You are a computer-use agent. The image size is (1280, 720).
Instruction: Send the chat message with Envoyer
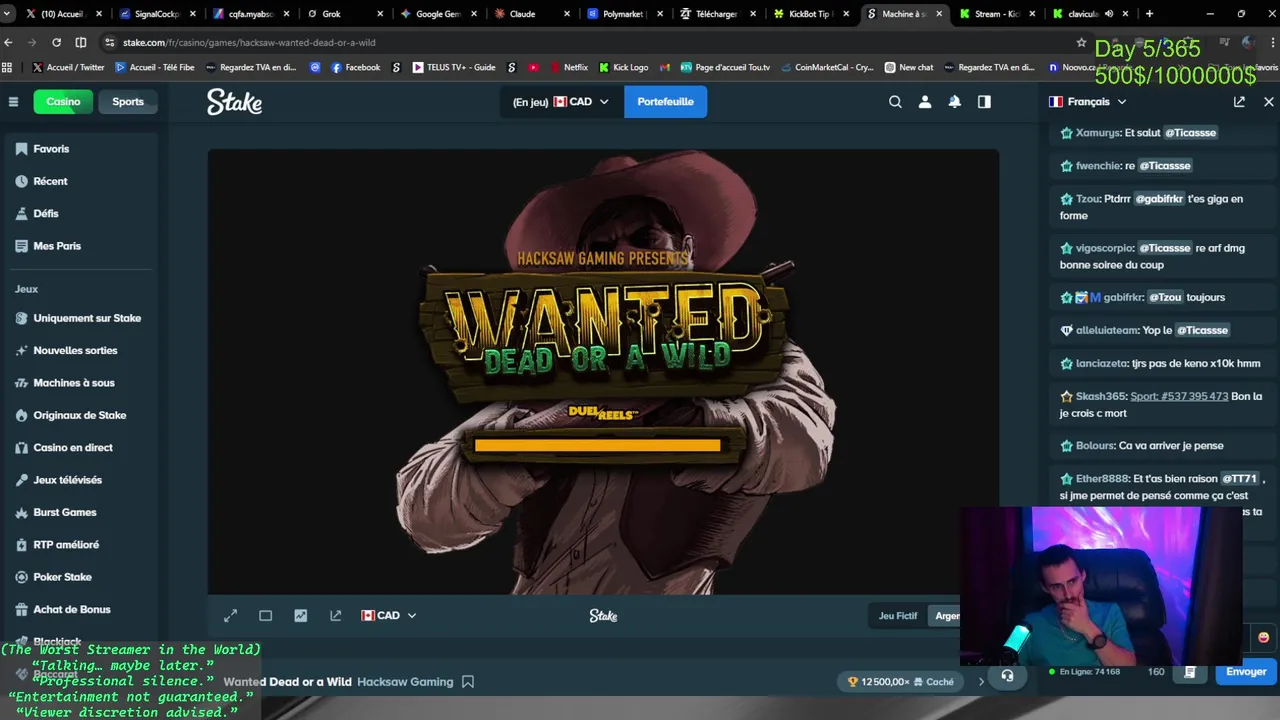pos(1246,672)
